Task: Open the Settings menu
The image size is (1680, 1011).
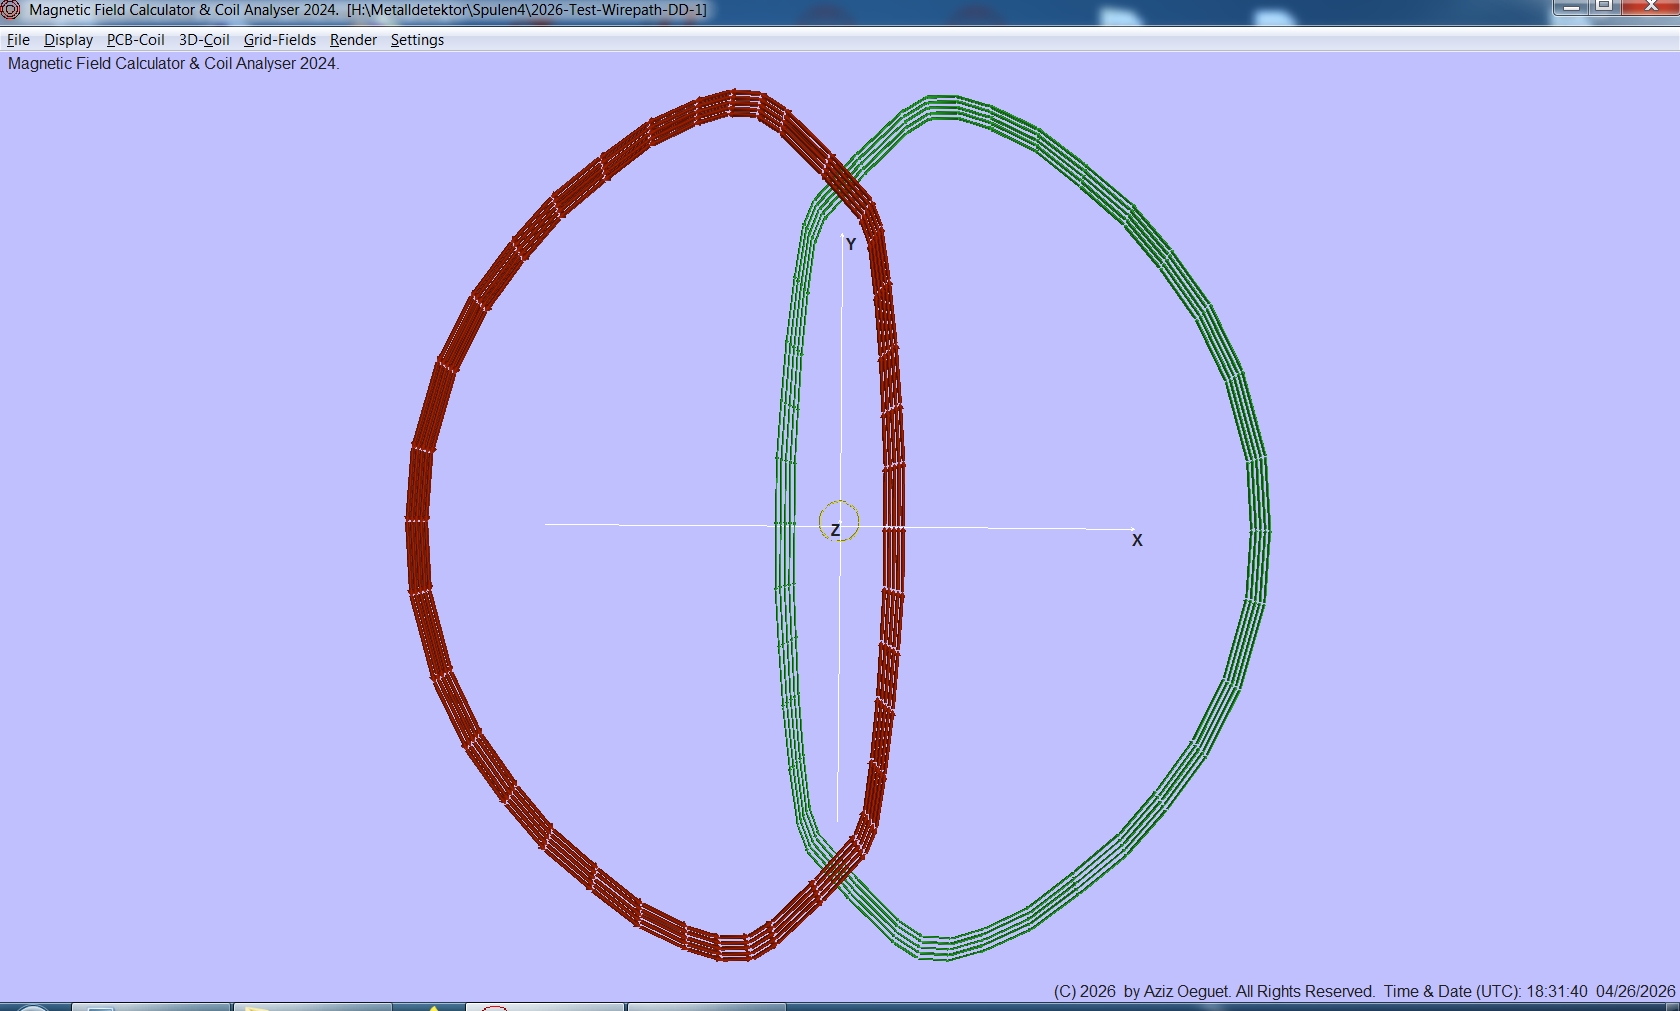Action: [417, 40]
